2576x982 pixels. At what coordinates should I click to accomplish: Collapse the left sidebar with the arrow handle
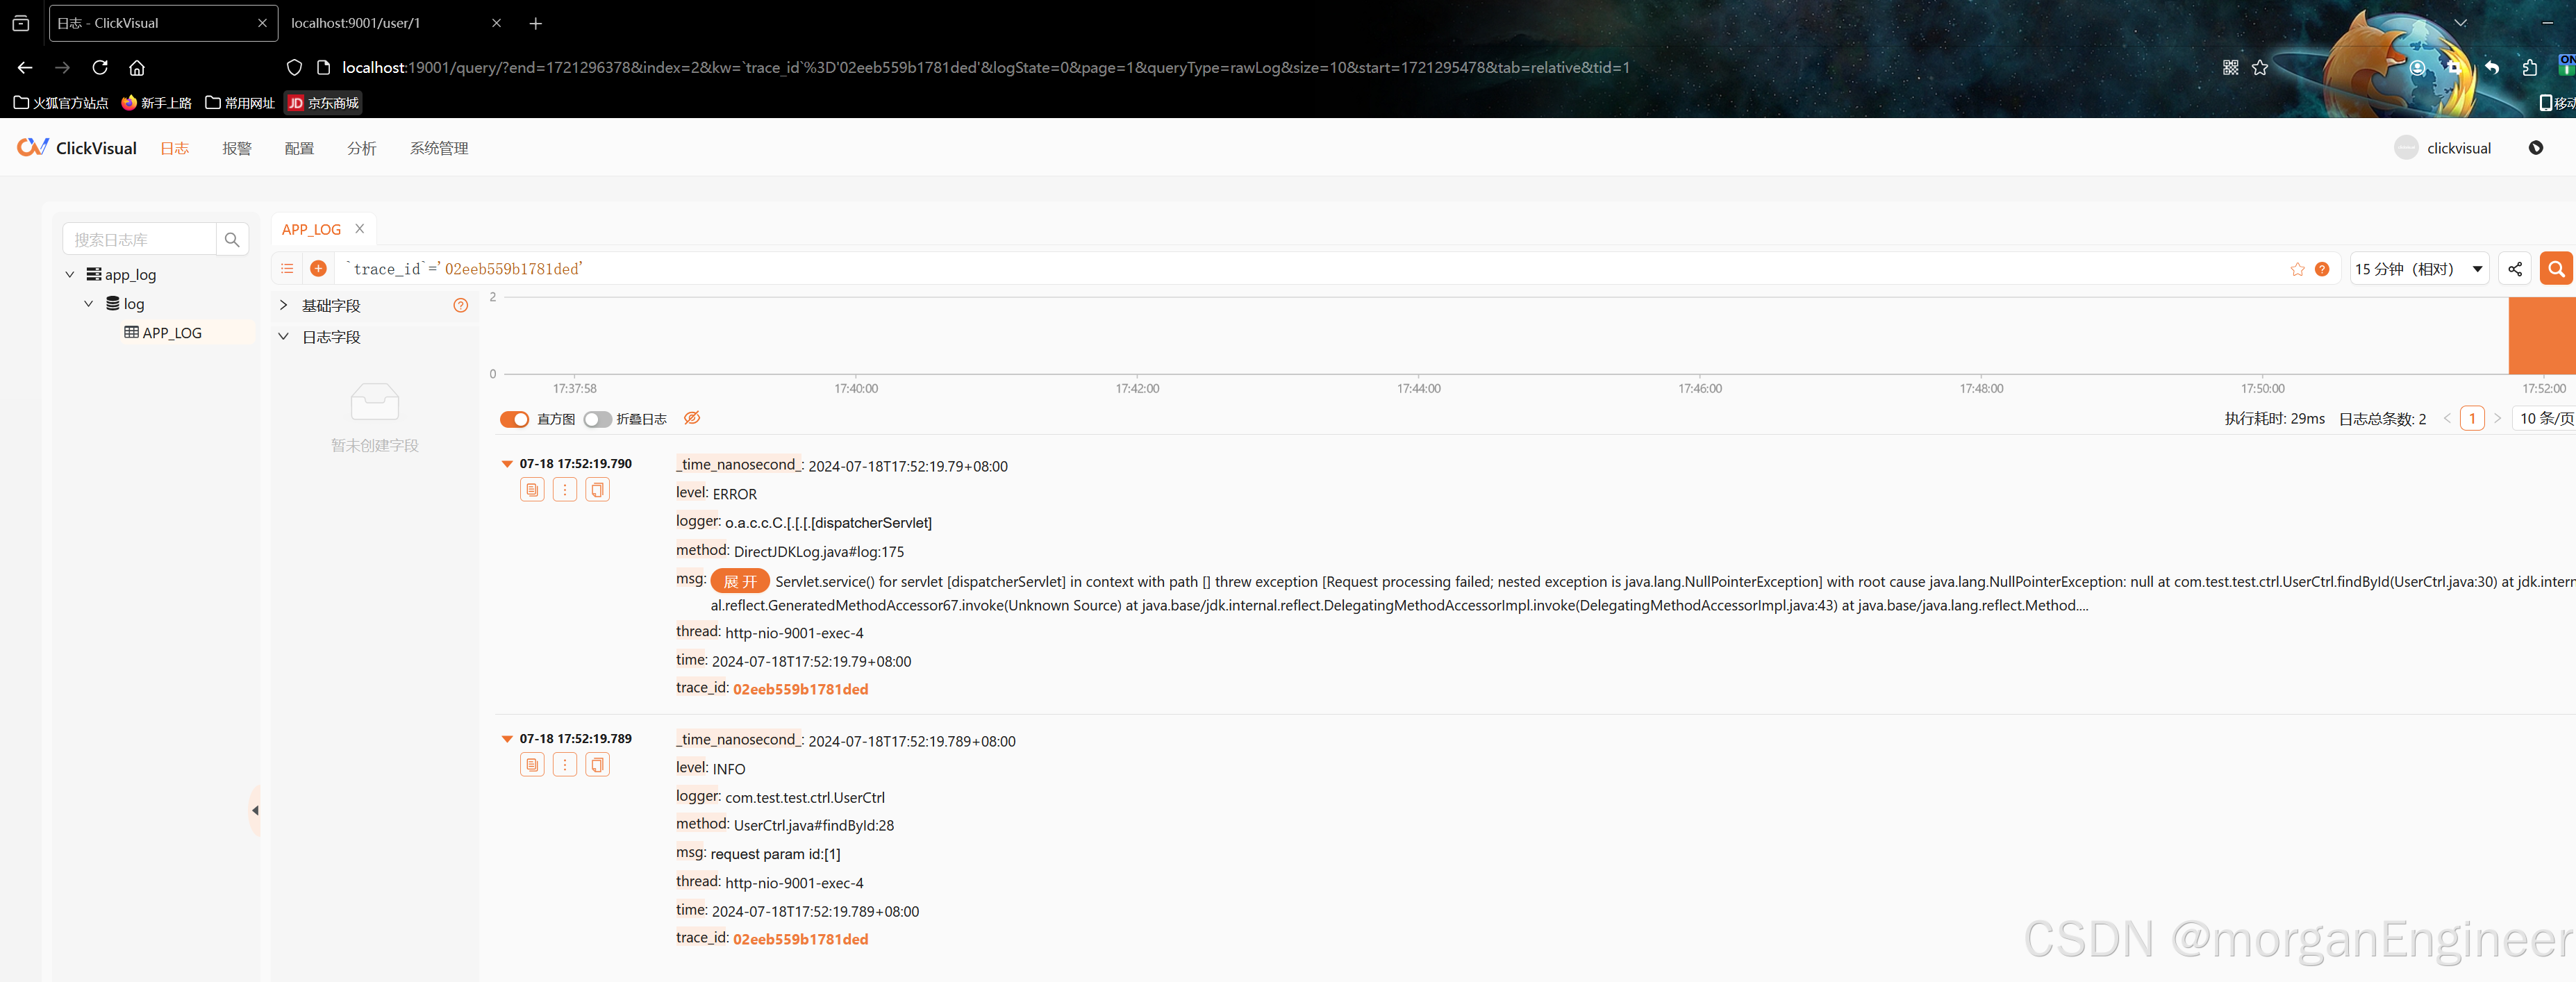click(255, 811)
